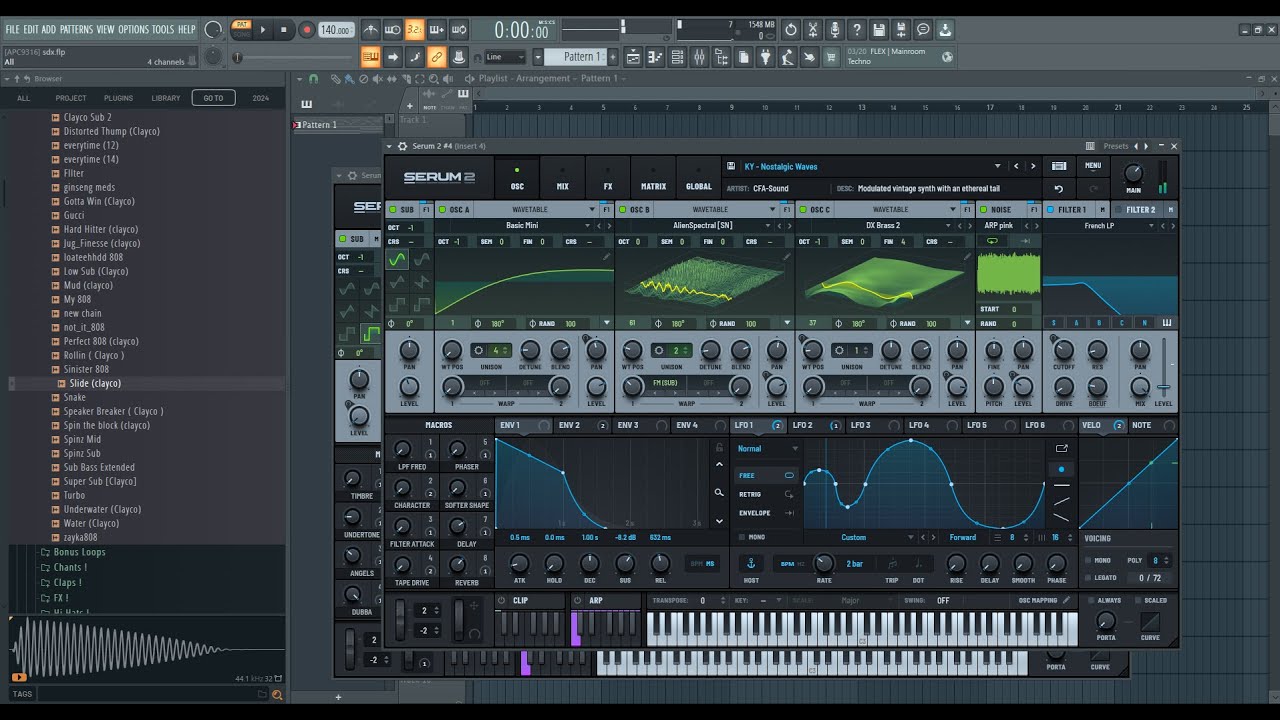This screenshot has width=1280, height=720.
Task: Click the LFO export shape icon
Action: tap(1062, 448)
